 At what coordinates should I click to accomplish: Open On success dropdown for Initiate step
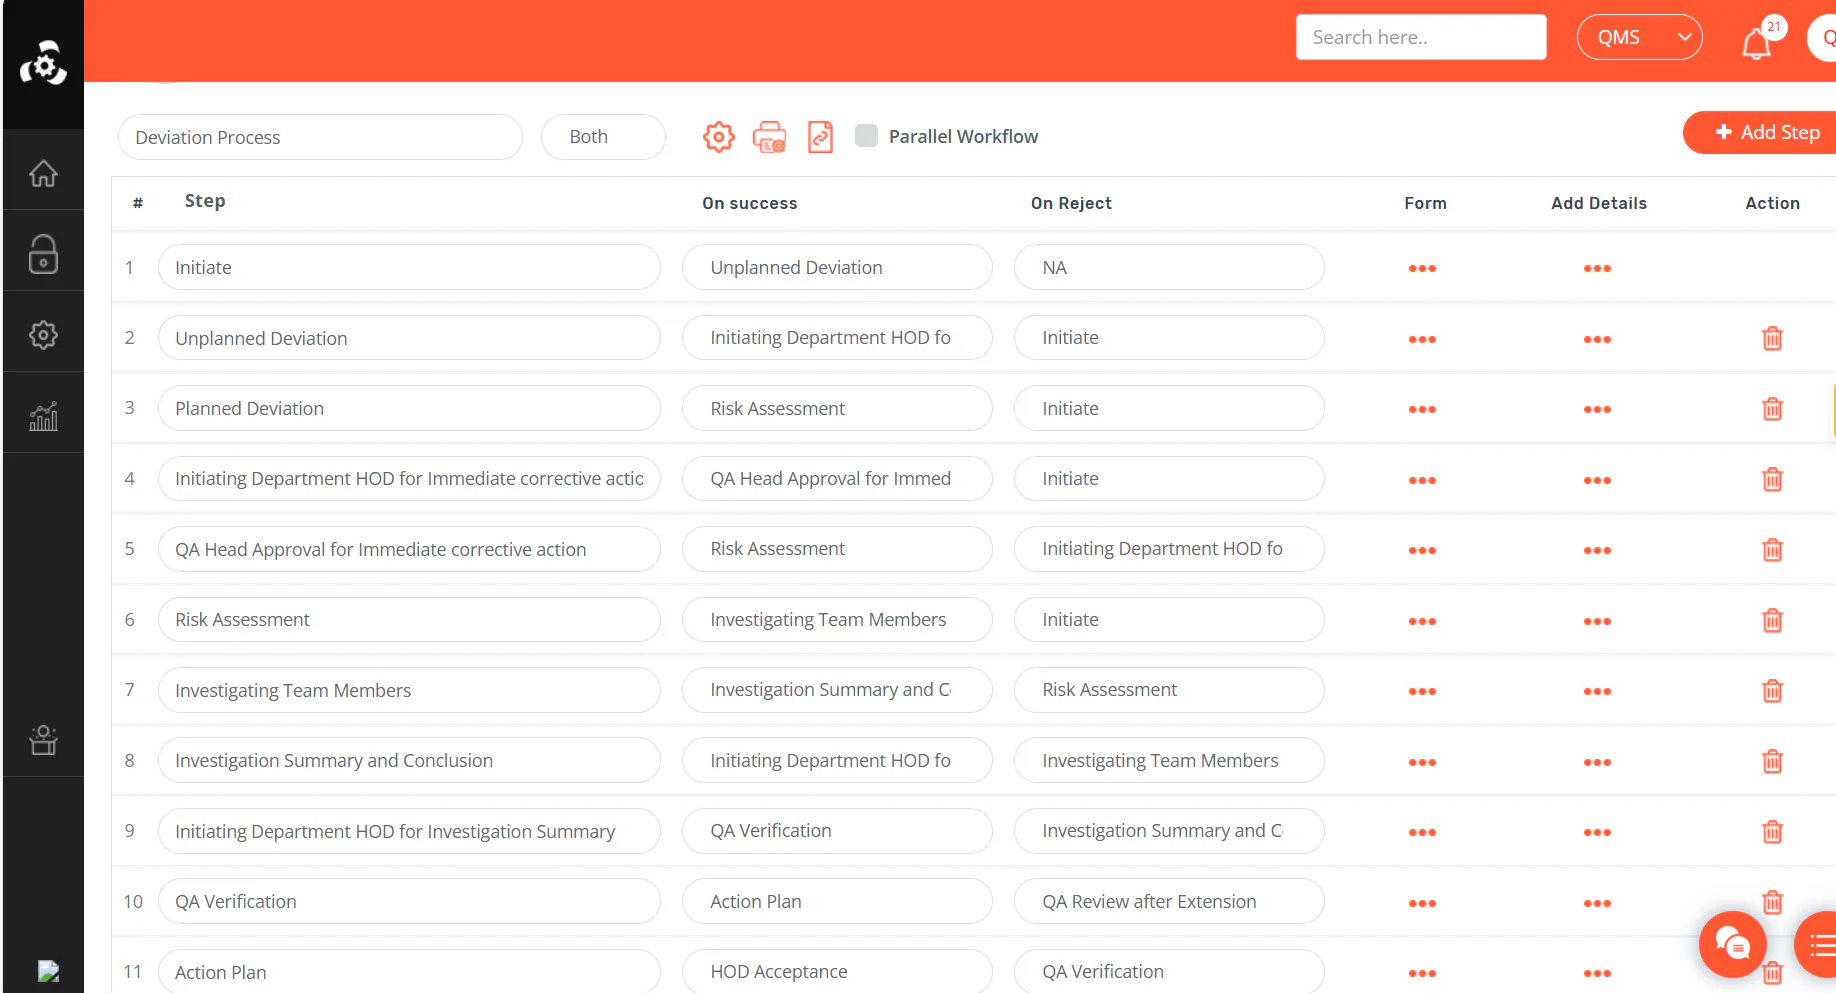point(837,267)
